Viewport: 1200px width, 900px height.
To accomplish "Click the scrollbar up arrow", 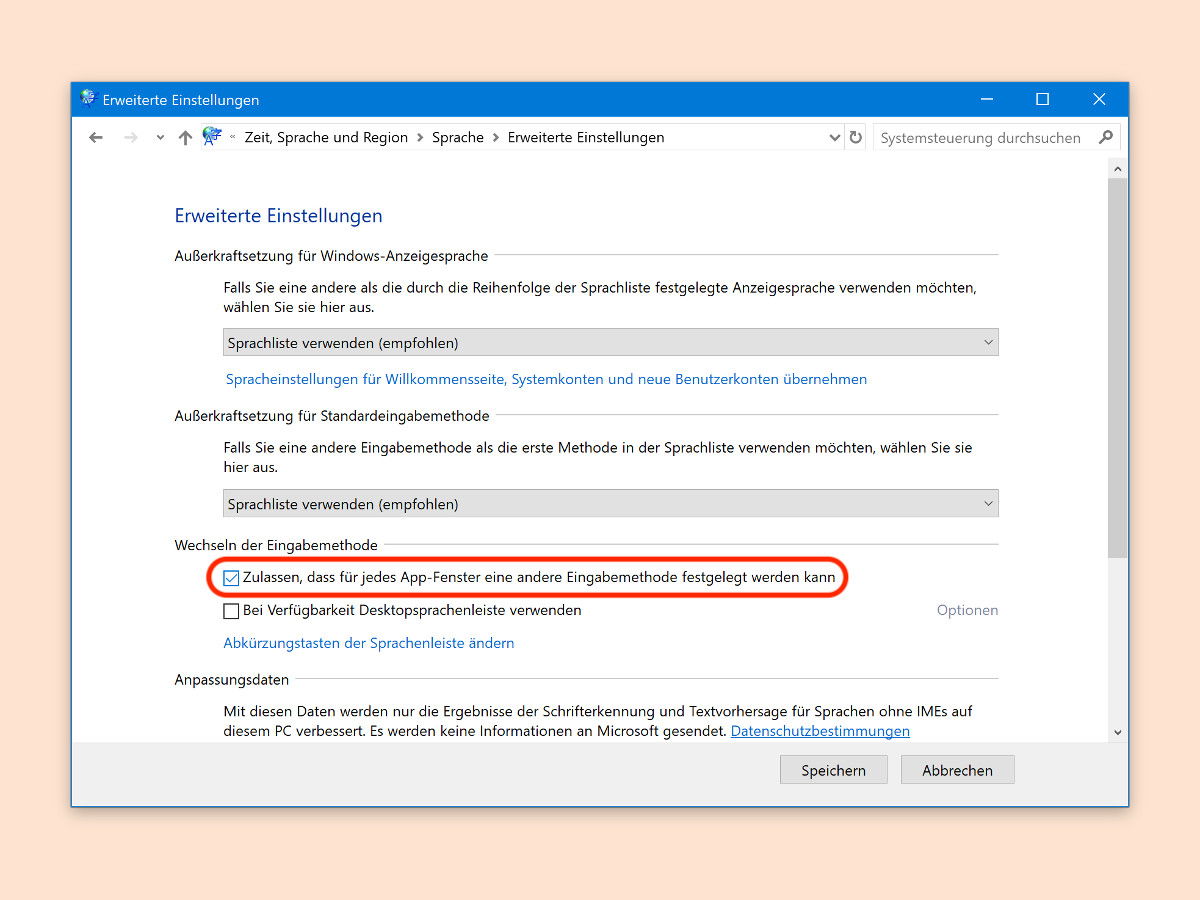I will click(1118, 169).
